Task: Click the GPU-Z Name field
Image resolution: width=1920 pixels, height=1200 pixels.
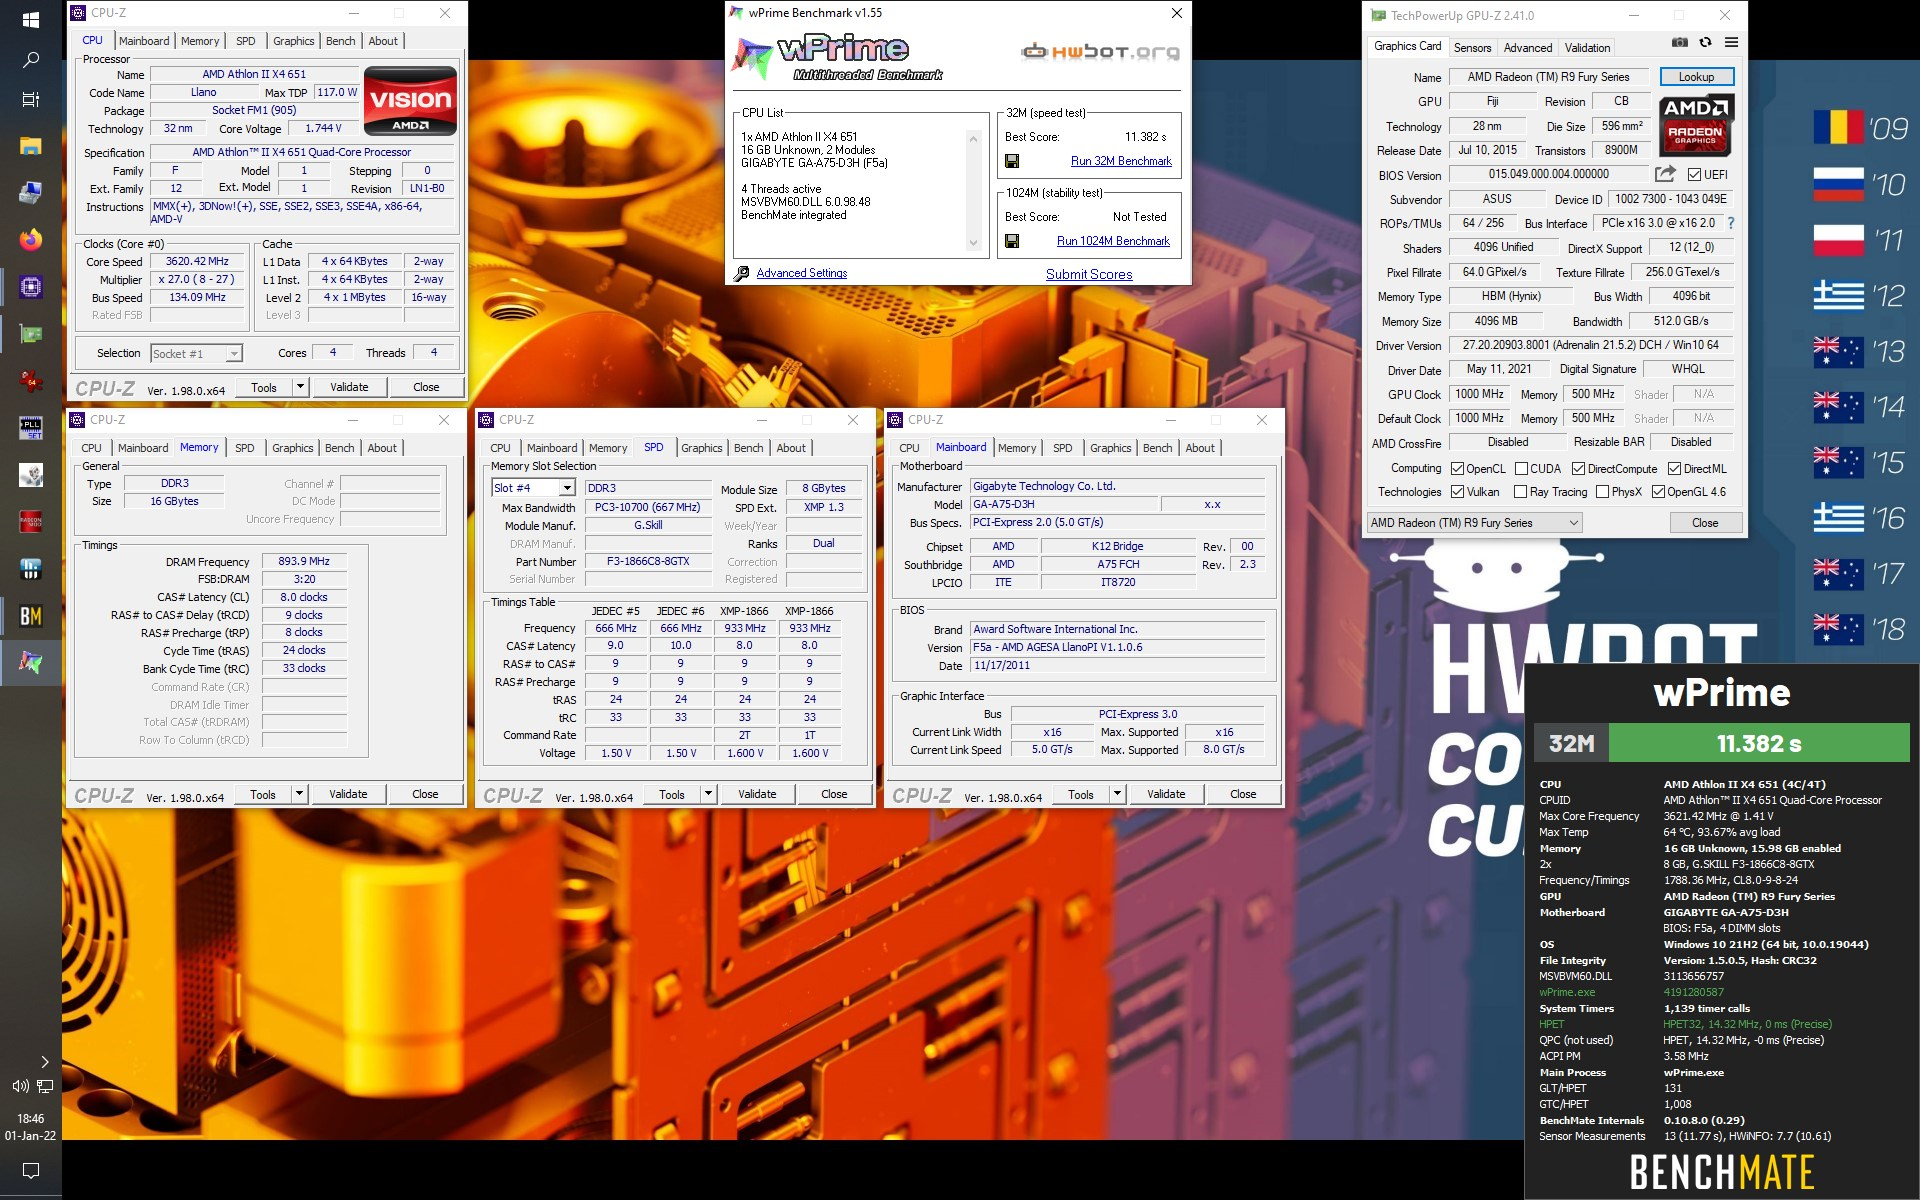Action: pyautogui.click(x=1548, y=77)
